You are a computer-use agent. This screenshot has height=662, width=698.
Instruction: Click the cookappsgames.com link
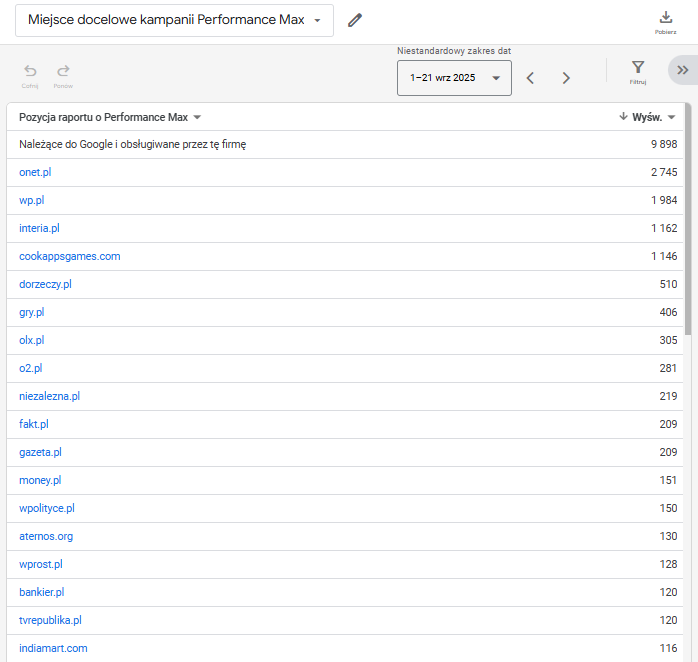point(69,256)
